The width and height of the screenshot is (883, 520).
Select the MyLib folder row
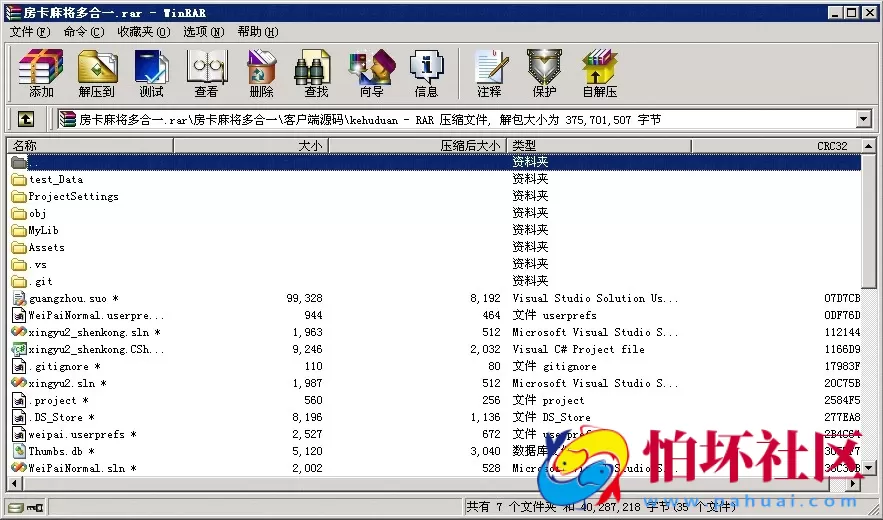tap(435, 230)
